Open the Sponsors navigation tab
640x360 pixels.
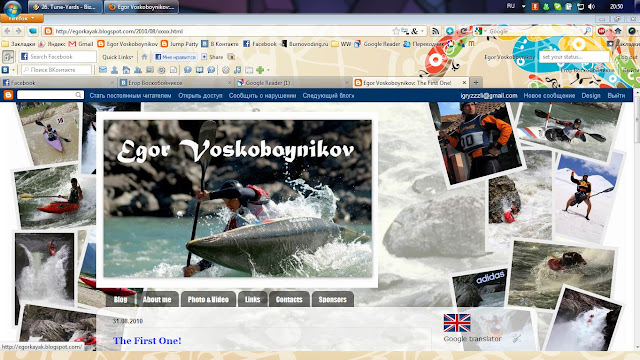[332, 299]
